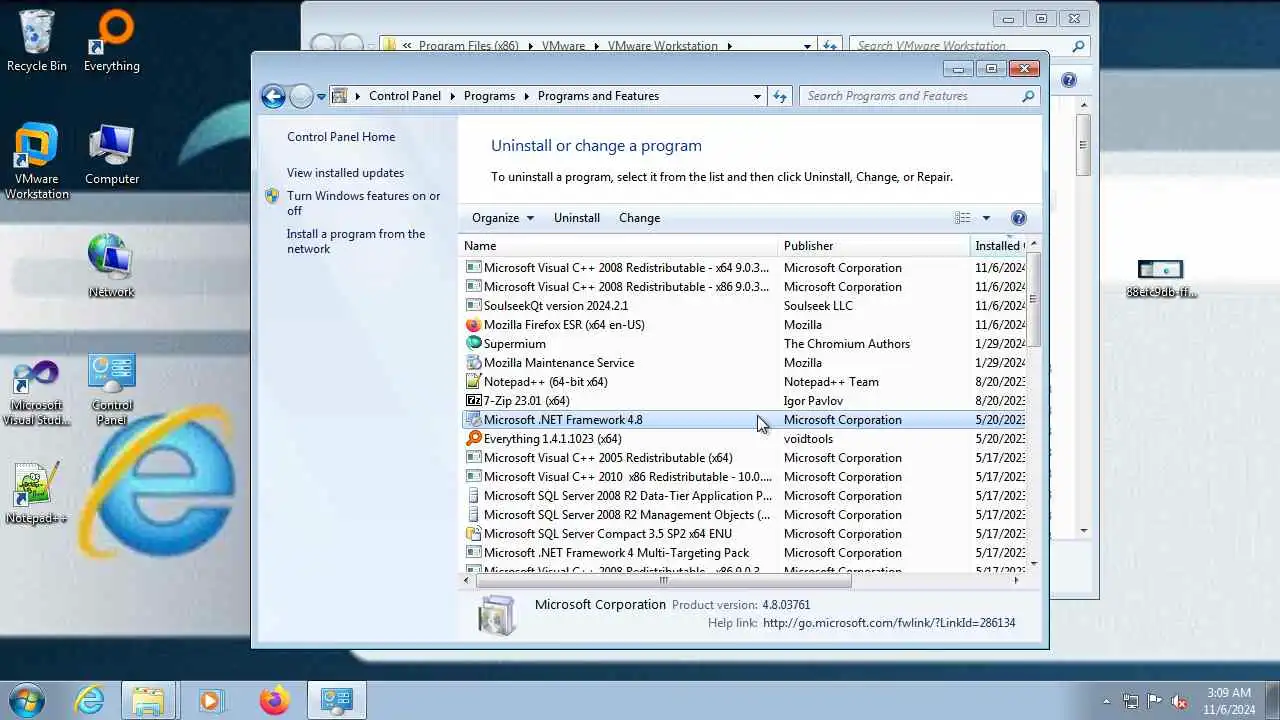This screenshot has width=1280, height=720.
Task: Open the Computer desktop icon
Action: [112, 155]
